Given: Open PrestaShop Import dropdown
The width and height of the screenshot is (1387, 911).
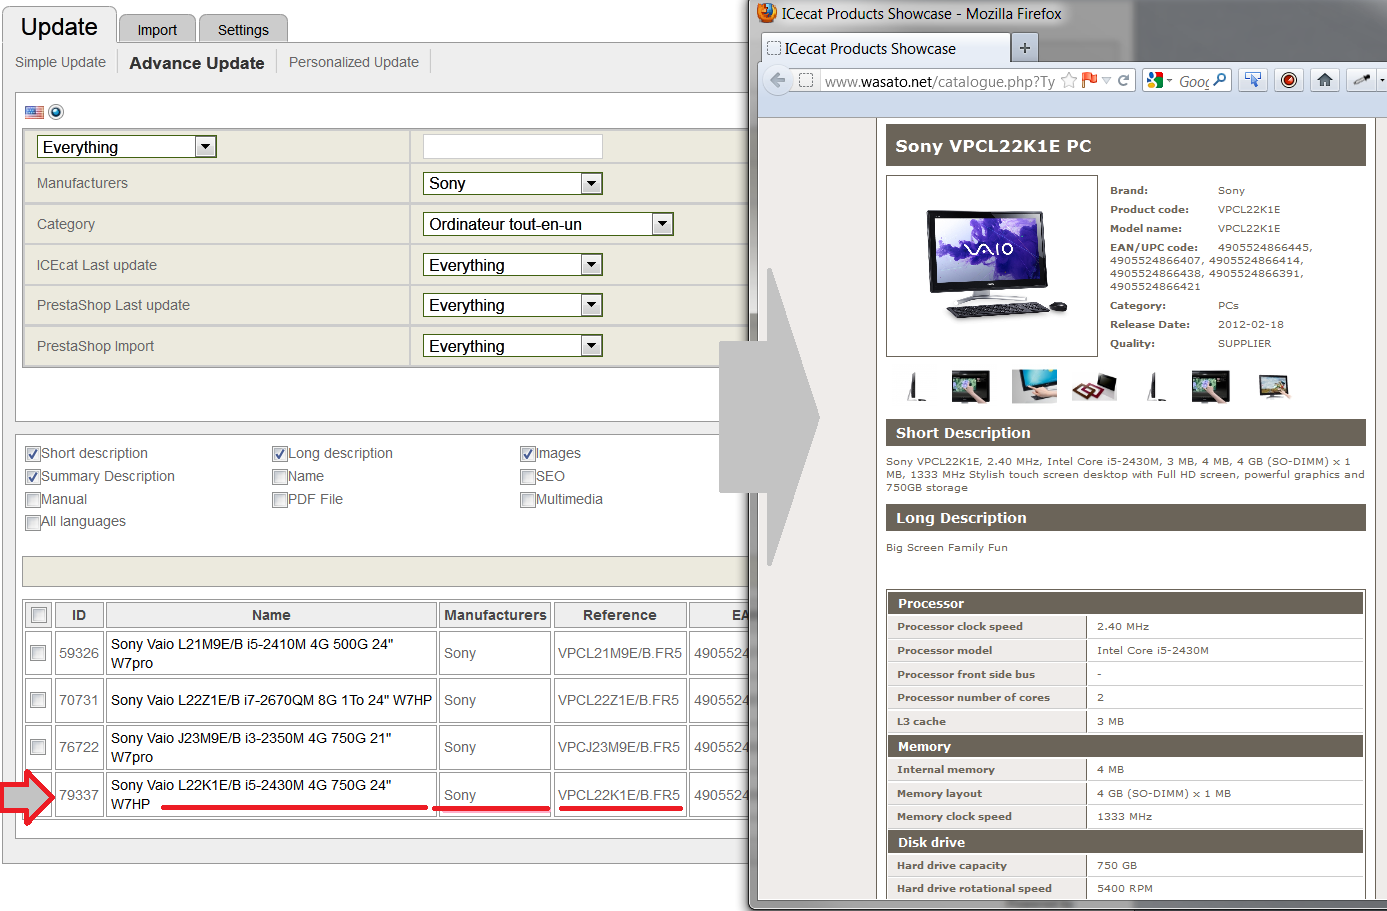Looking at the screenshot, I should click(513, 346).
